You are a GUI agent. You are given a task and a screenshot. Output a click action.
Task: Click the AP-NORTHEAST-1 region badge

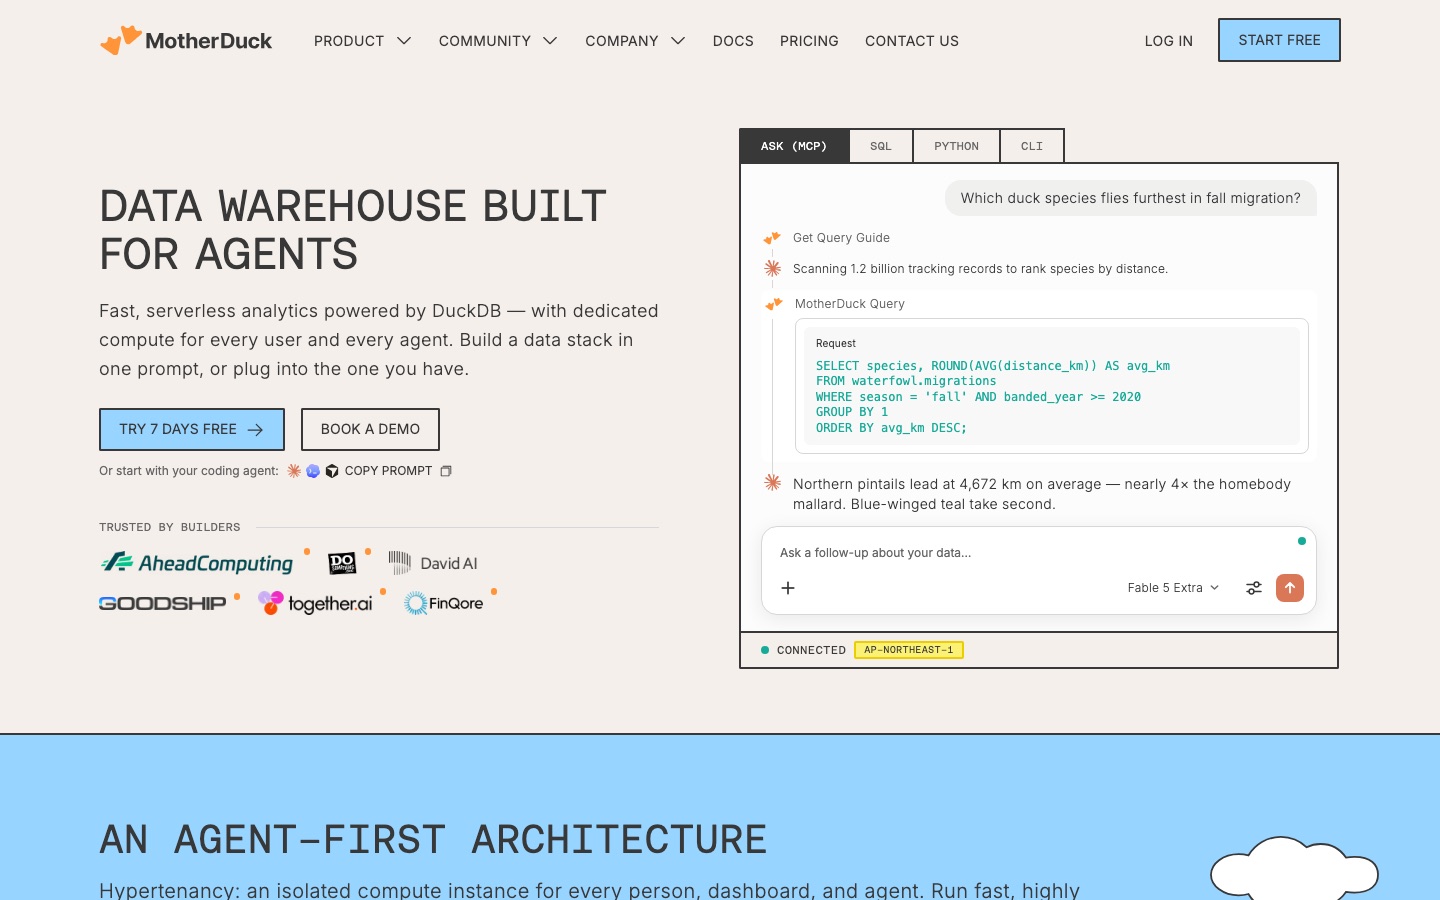click(909, 650)
